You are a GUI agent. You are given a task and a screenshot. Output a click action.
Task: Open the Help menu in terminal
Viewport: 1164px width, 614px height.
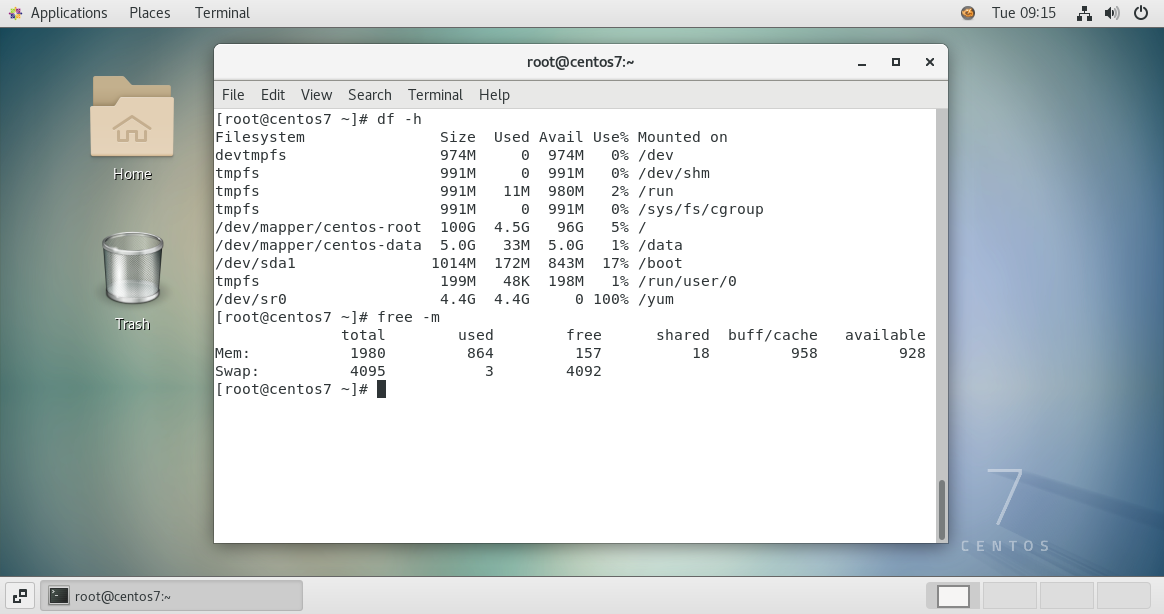click(494, 94)
